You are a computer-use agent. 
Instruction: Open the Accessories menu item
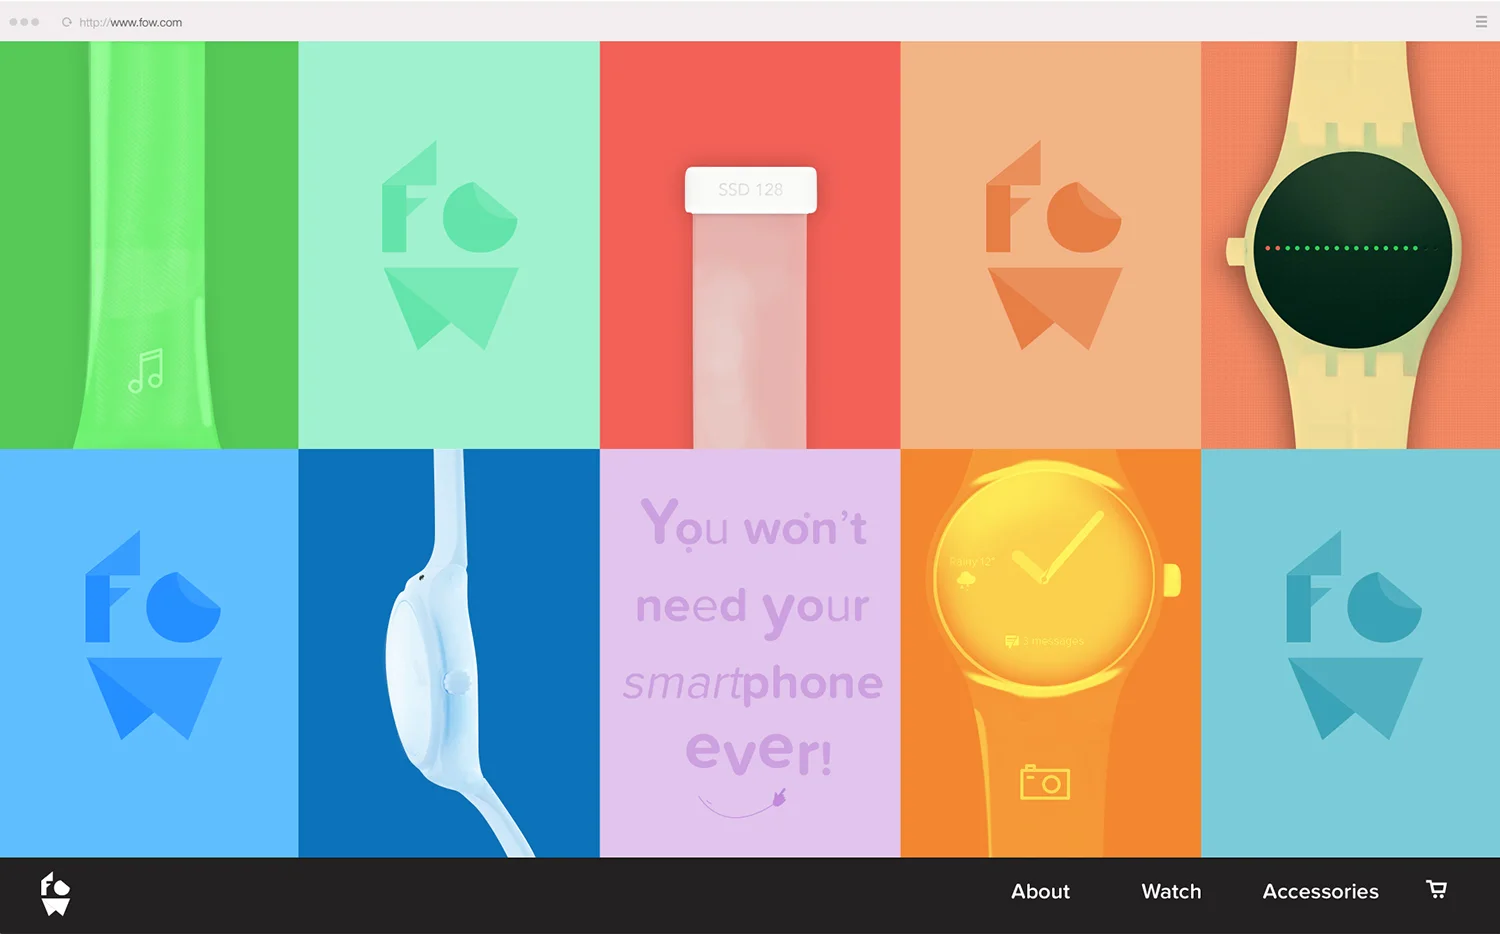pyautogui.click(x=1320, y=891)
